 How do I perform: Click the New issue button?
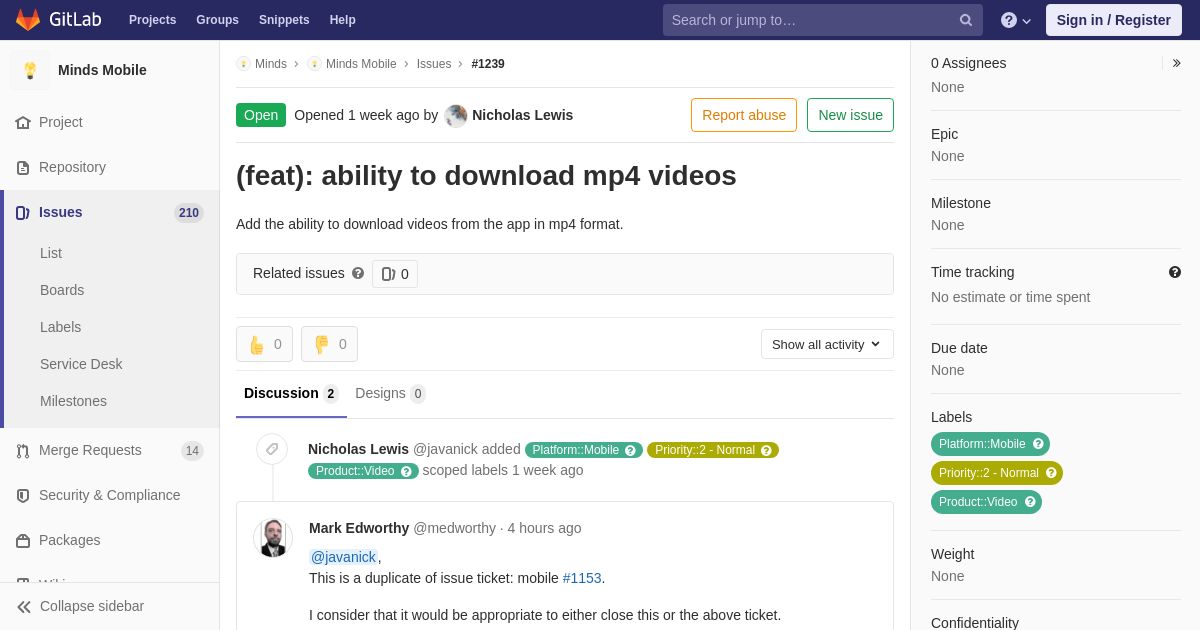coord(850,115)
